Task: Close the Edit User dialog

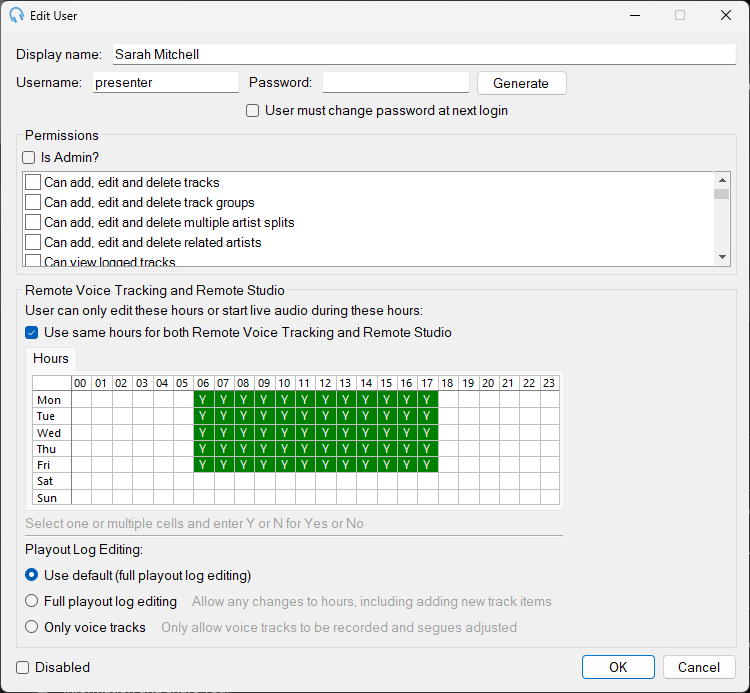Action: point(726,15)
